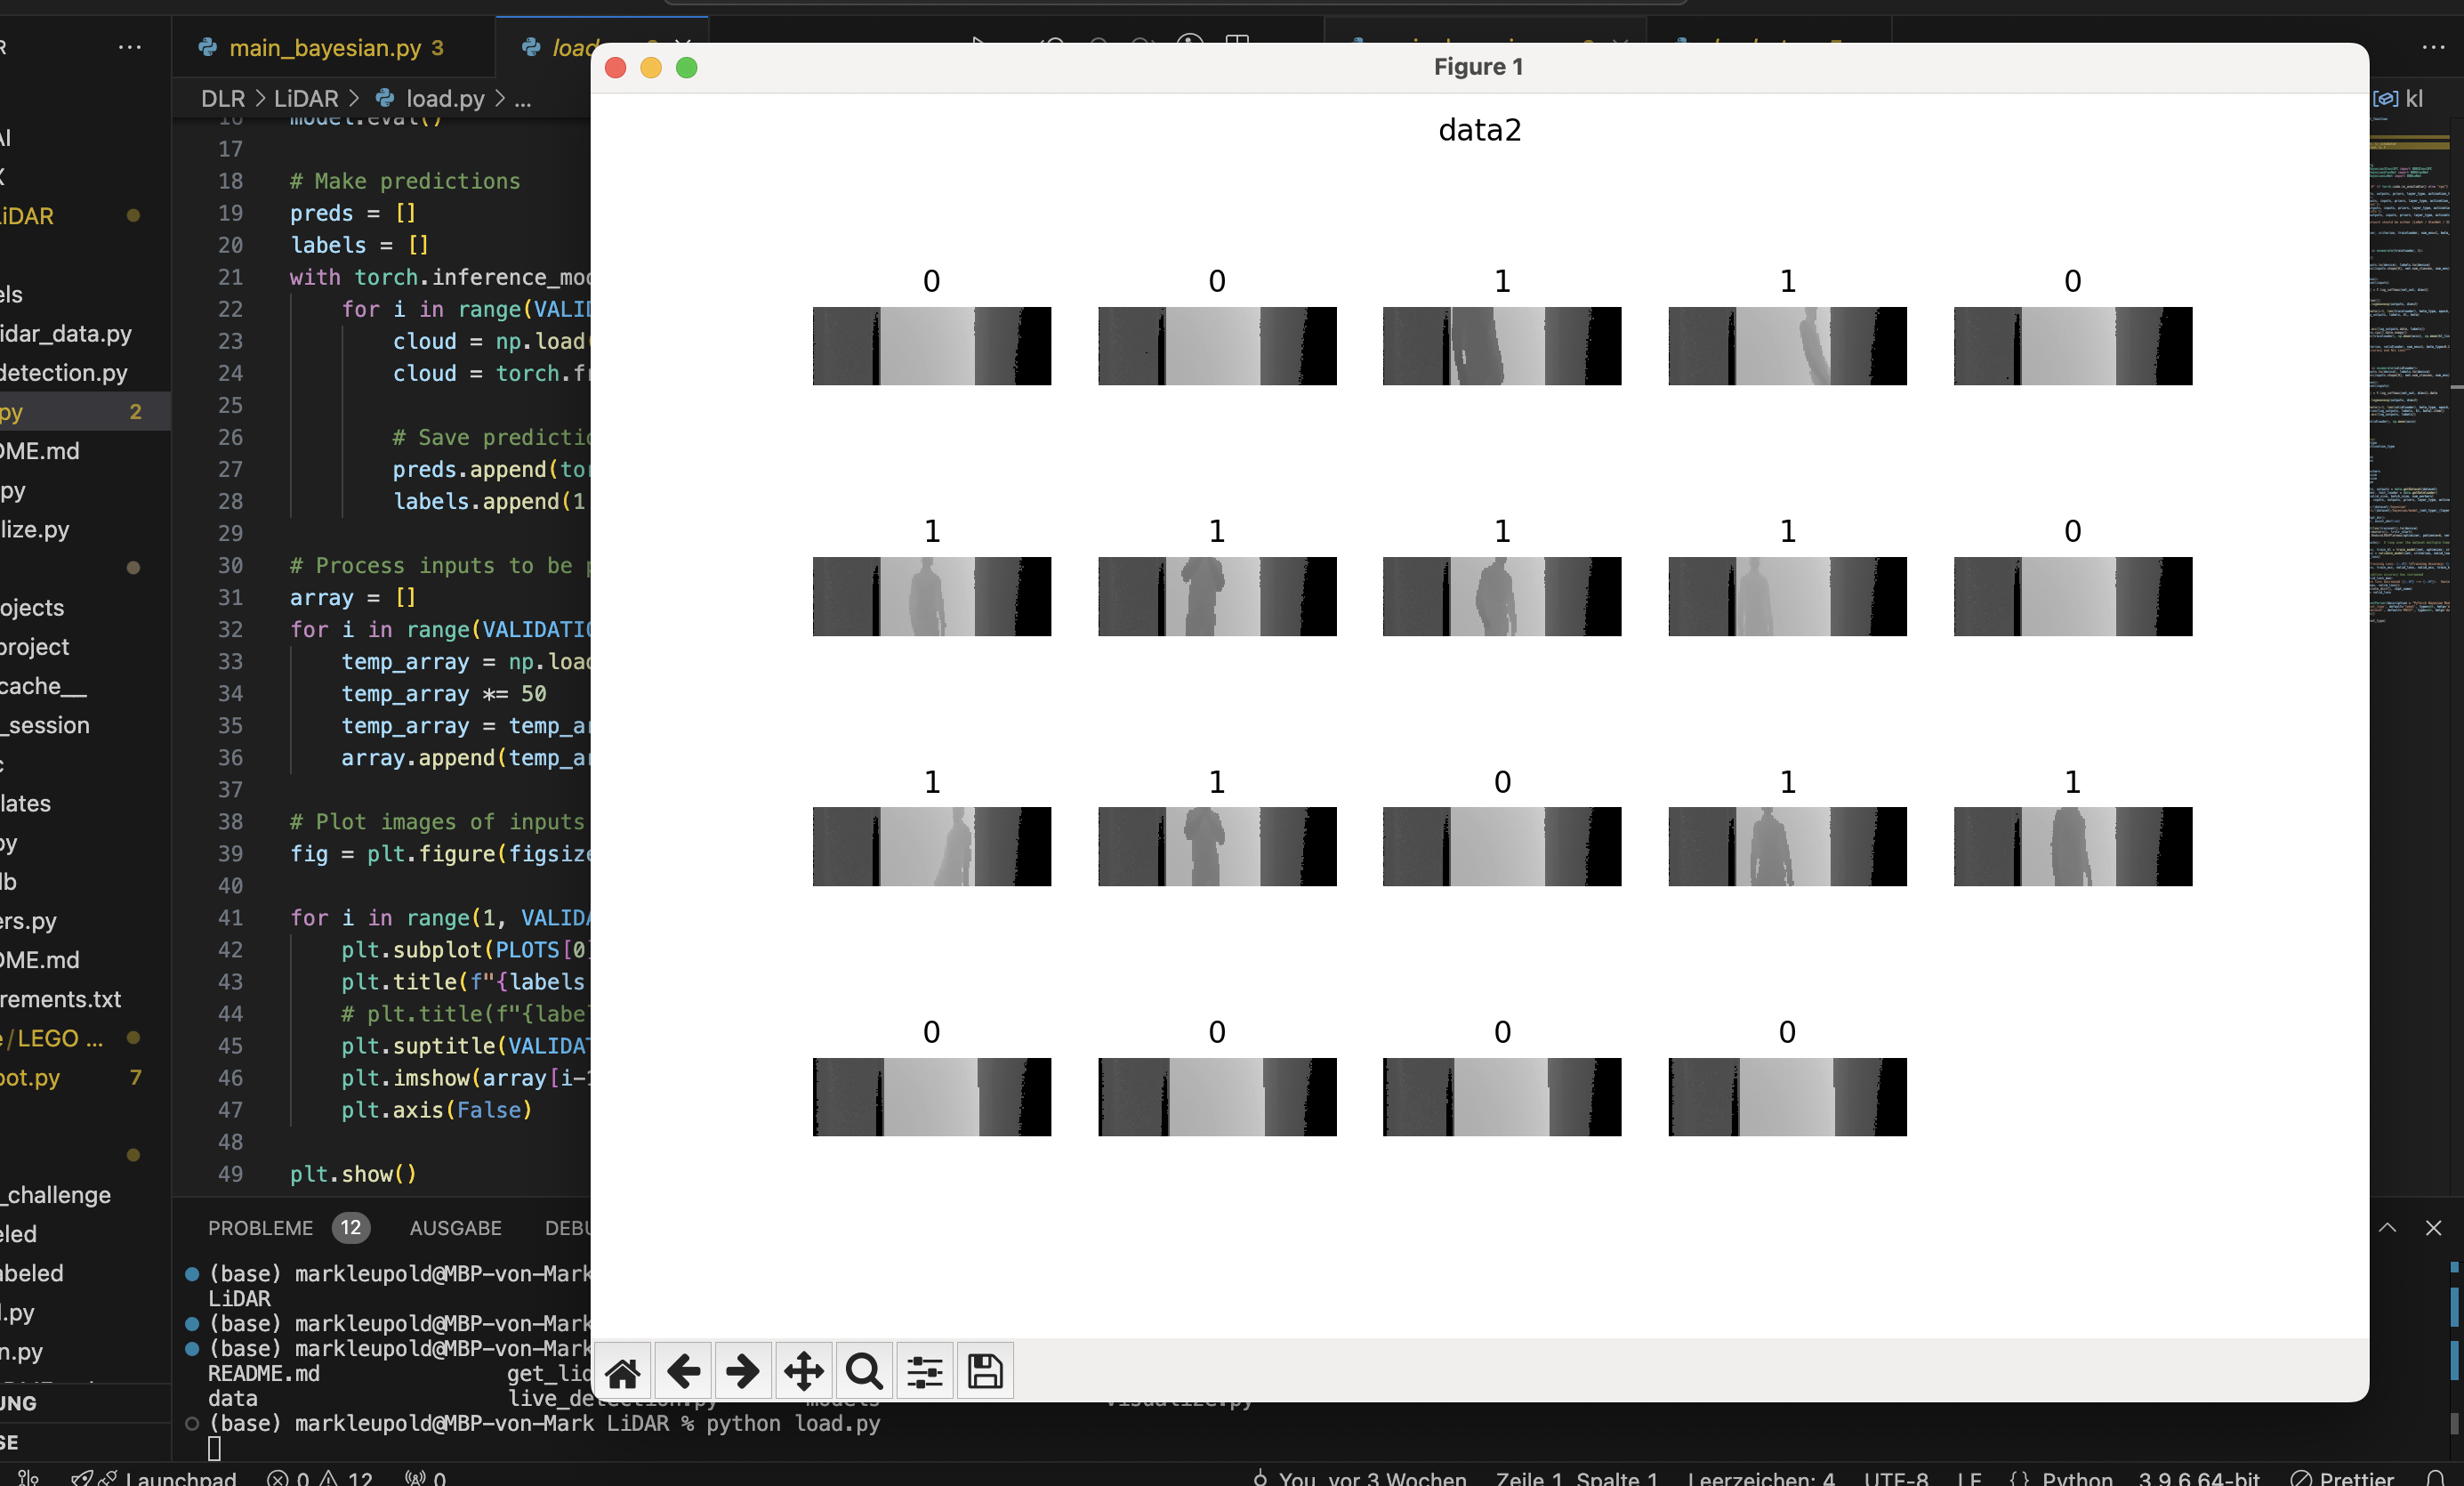The width and height of the screenshot is (2464, 1486).
Task: Maximize panel with the up chevron
Action: (x=2387, y=1228)
